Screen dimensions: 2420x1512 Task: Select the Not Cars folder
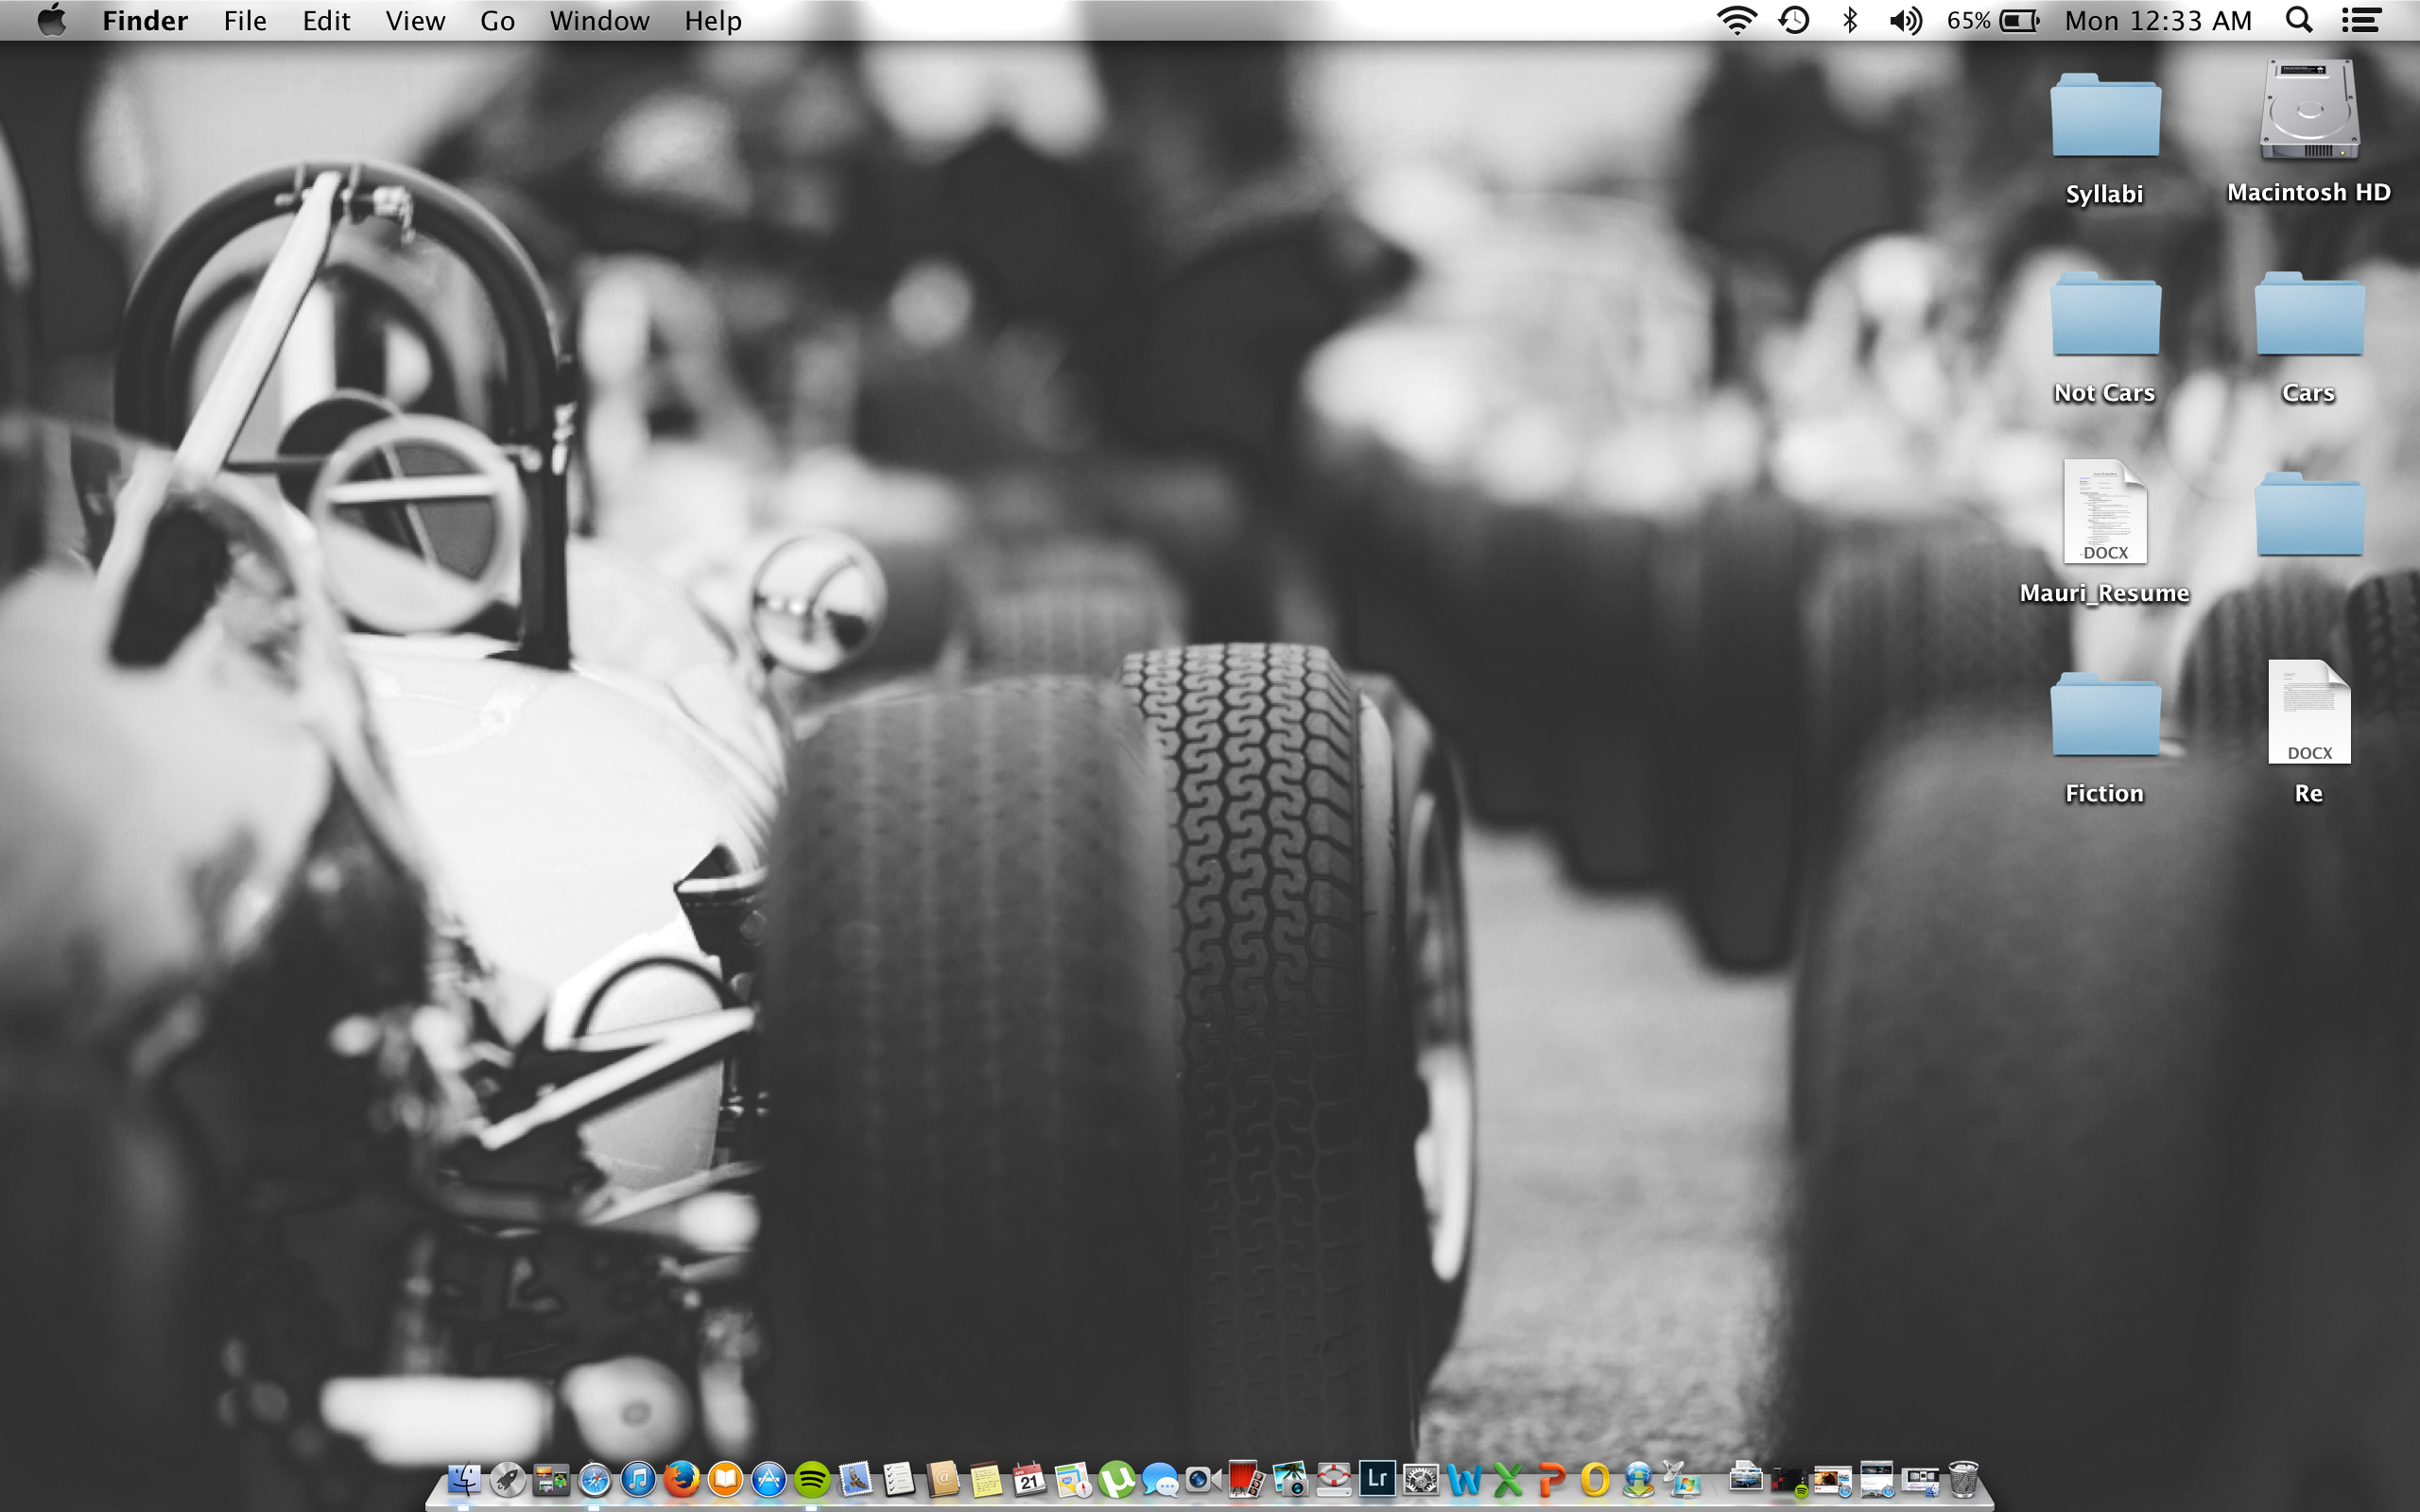click(2105, 337)
